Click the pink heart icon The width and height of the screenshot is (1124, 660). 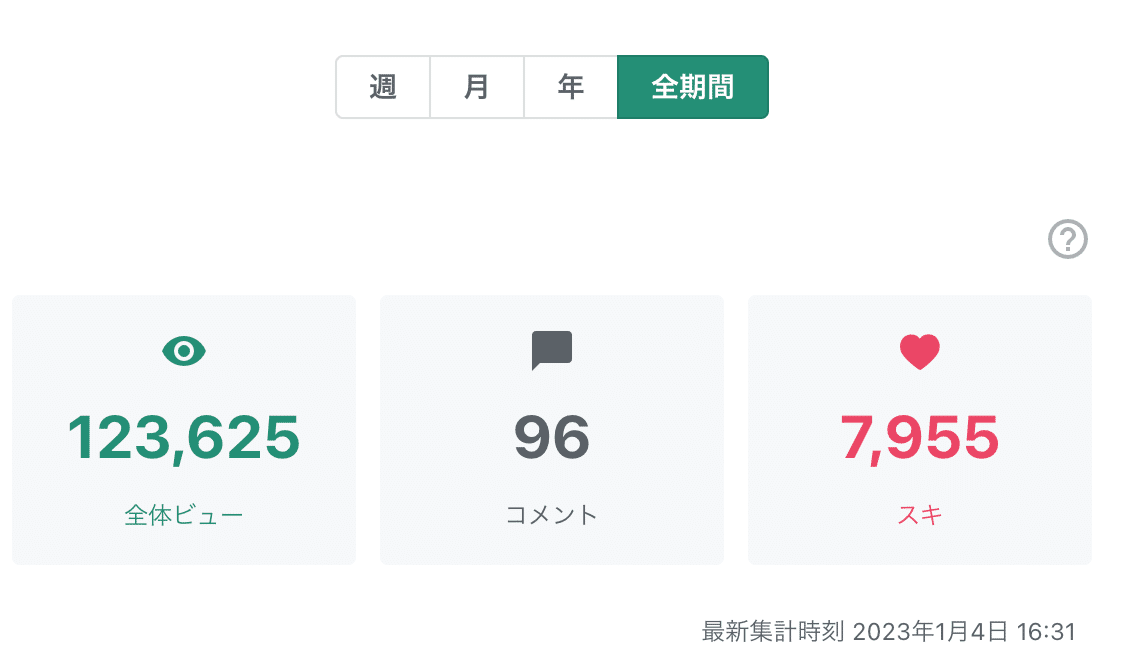point(919,351)
